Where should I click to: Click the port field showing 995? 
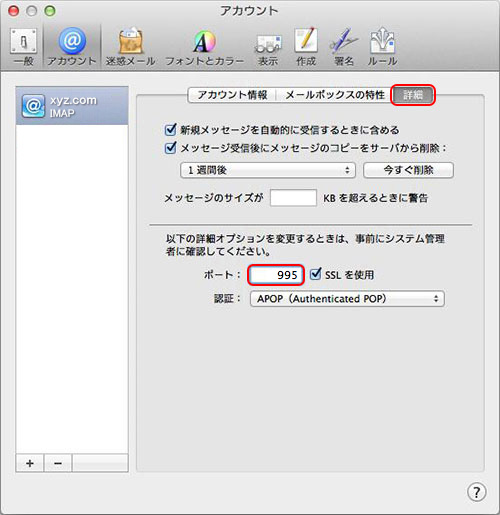click(x=276, y=275)
